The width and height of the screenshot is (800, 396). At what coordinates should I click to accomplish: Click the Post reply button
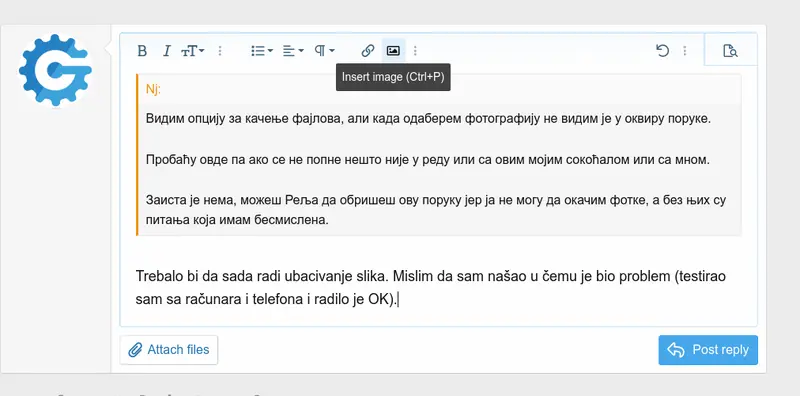(708, 350)
